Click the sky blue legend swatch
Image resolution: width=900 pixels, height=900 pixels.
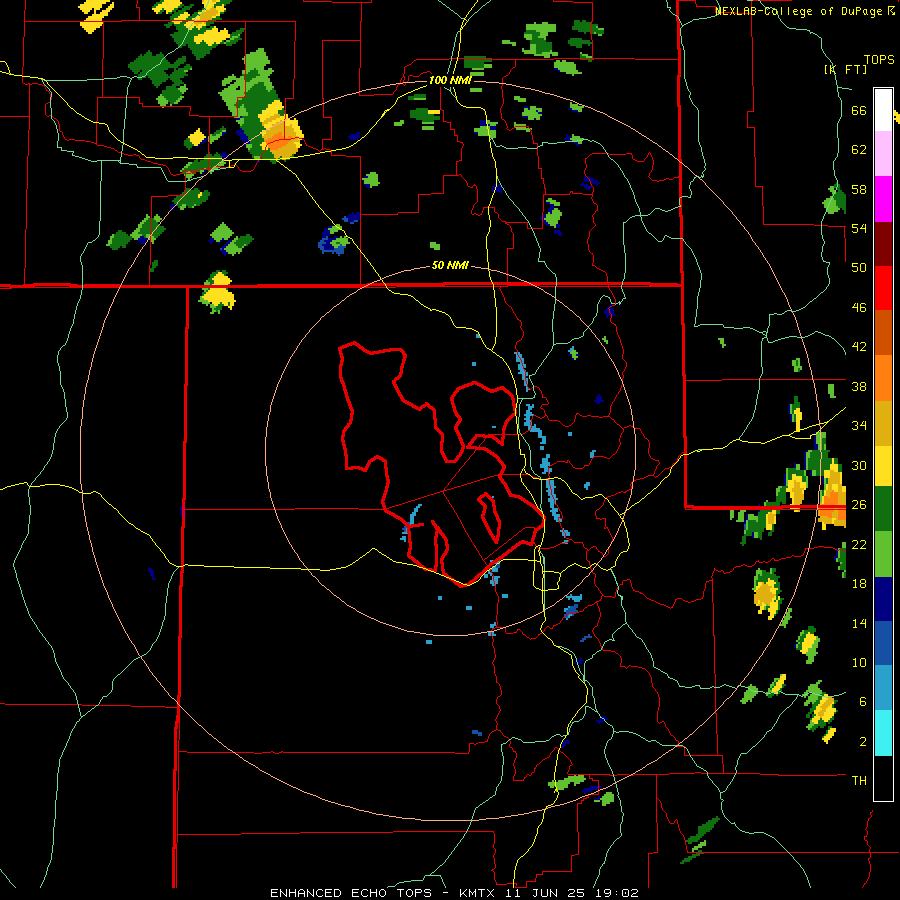(883, 688)
